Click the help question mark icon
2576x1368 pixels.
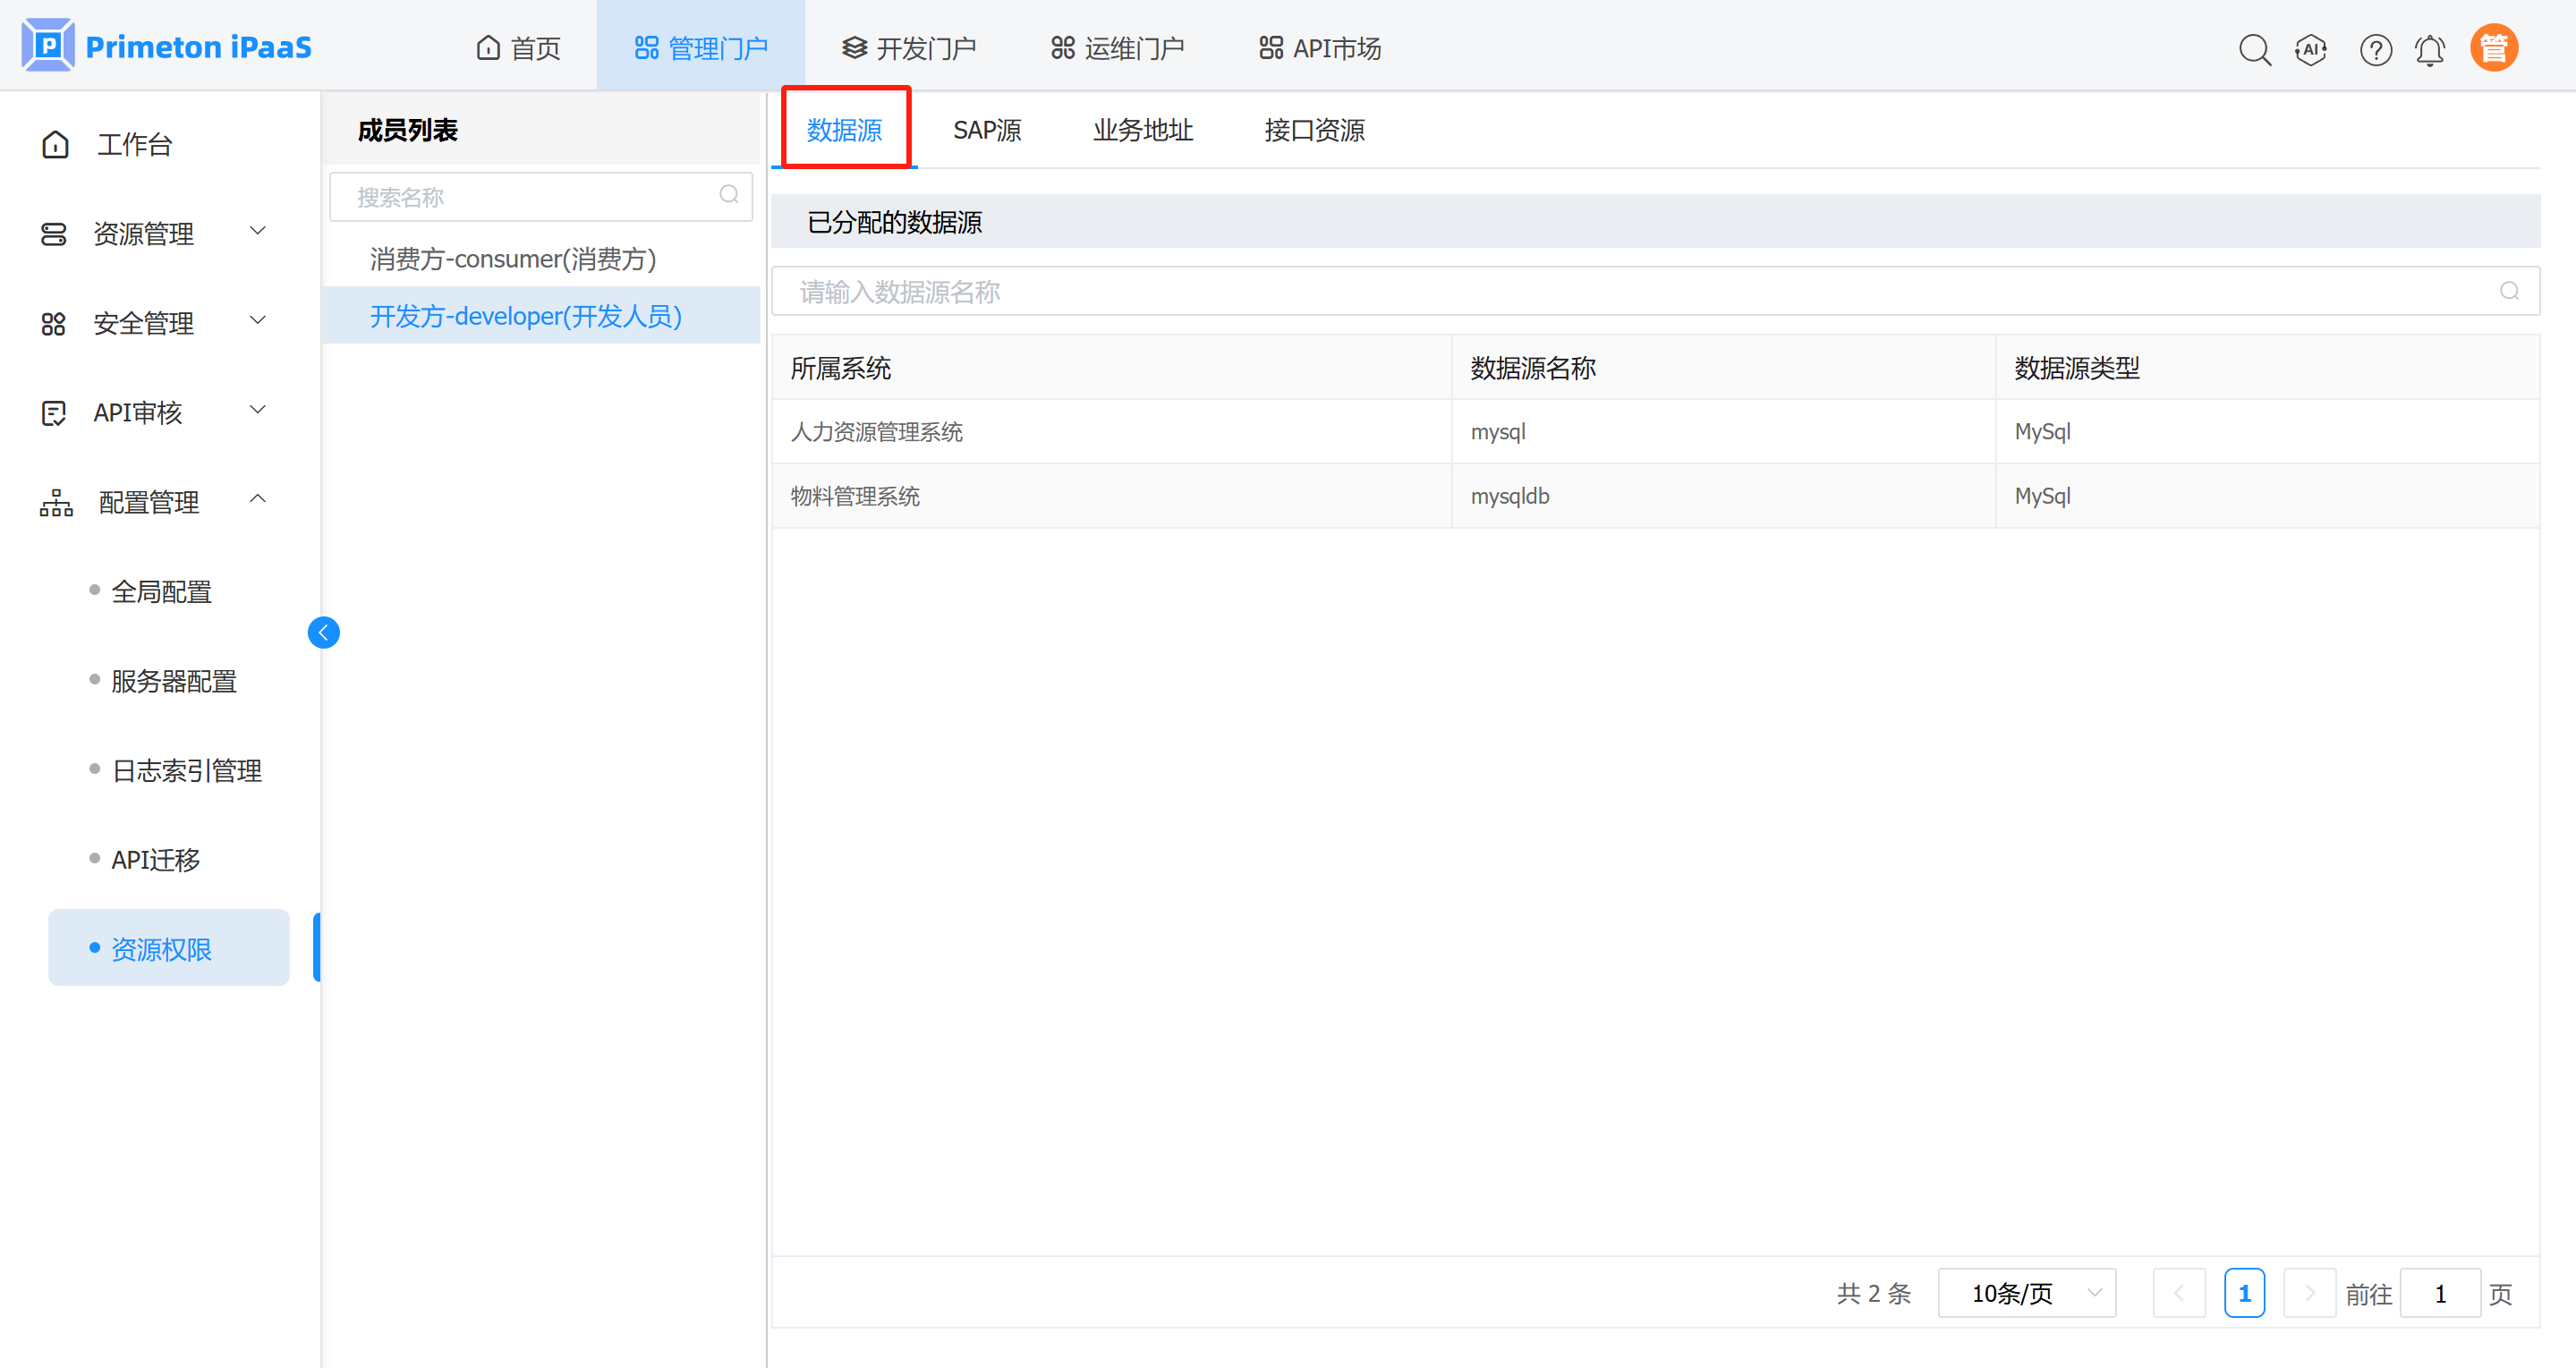click(x=2375, y=49)
